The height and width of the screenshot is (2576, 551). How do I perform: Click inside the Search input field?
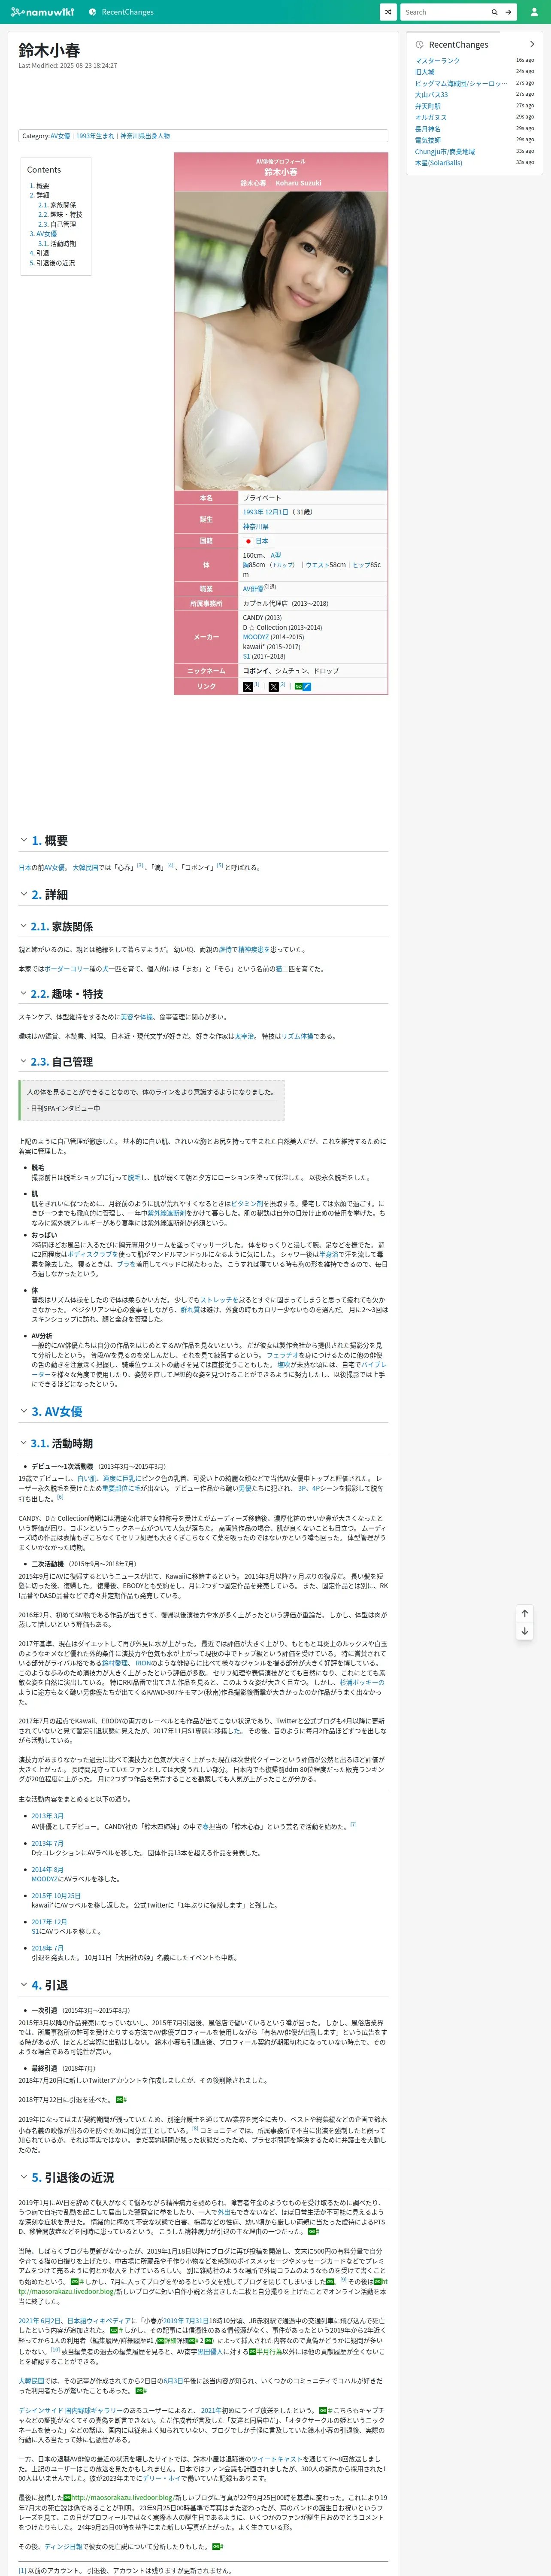tap(443, 12)
